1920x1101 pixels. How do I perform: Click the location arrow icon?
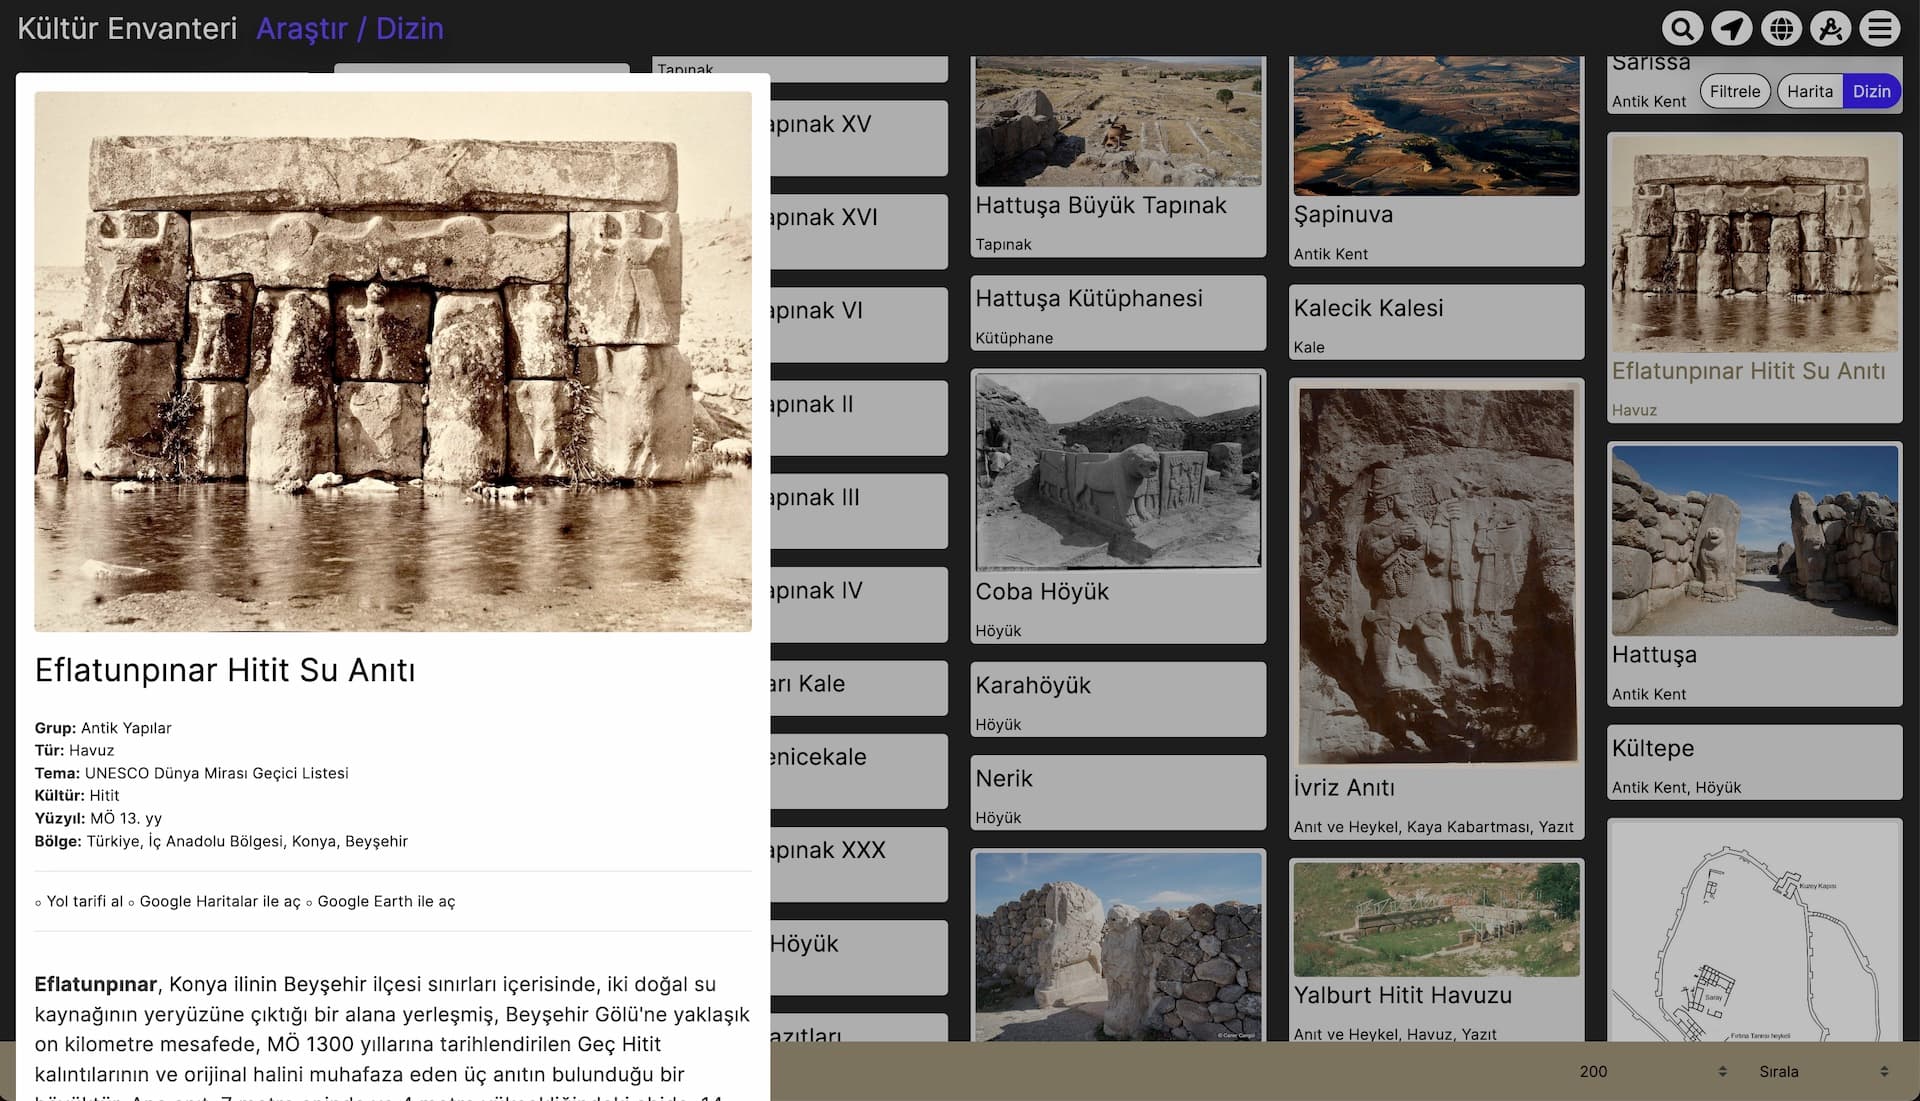point(1732,28)
